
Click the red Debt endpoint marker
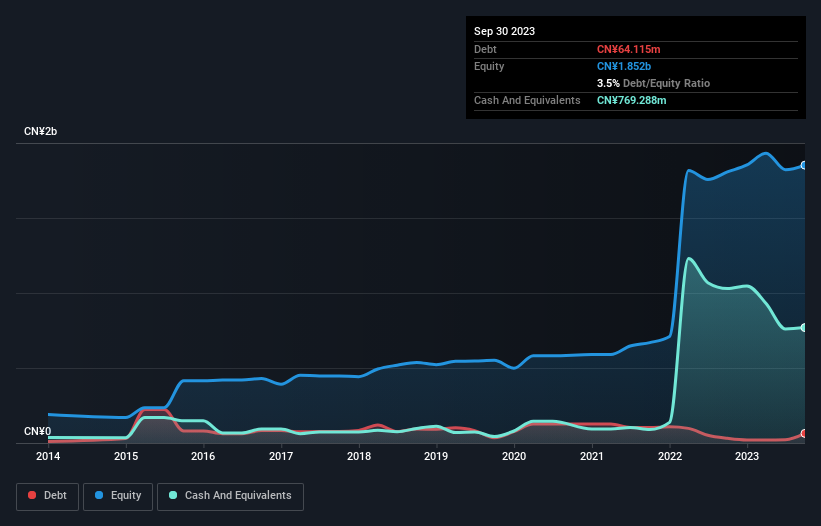[804, 433]
